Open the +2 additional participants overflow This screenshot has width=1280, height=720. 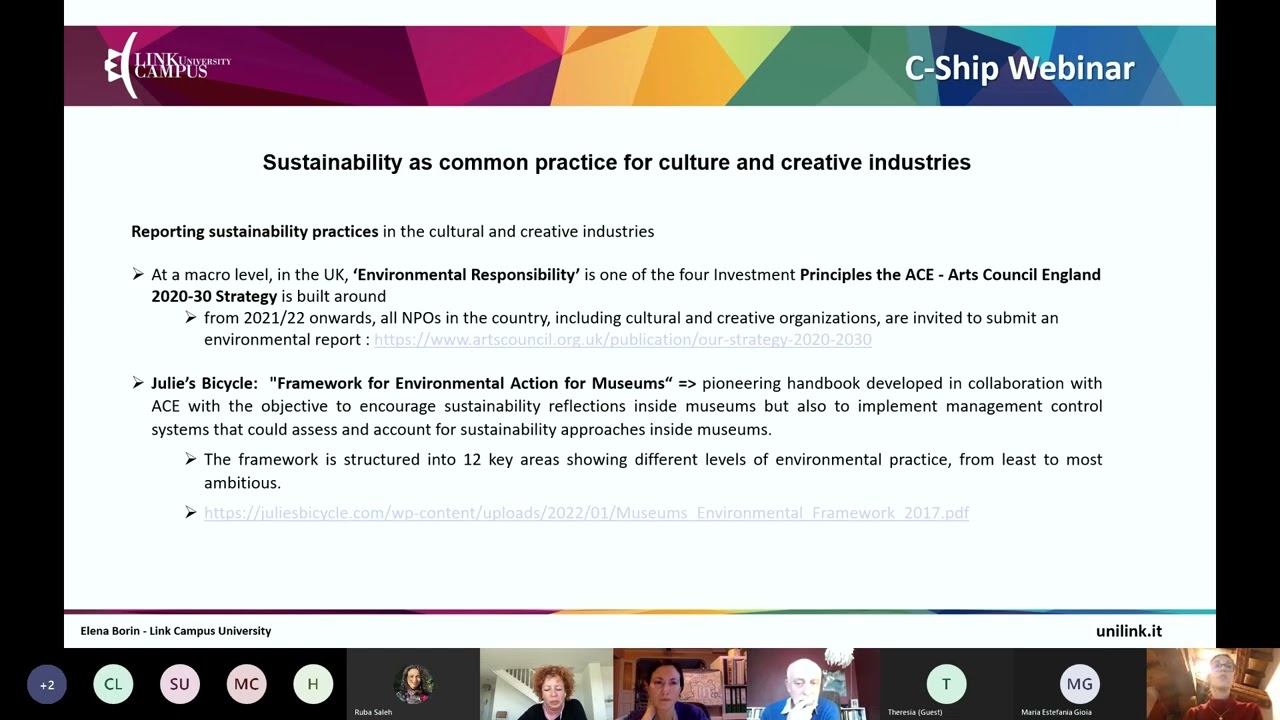tap(47, 684)
